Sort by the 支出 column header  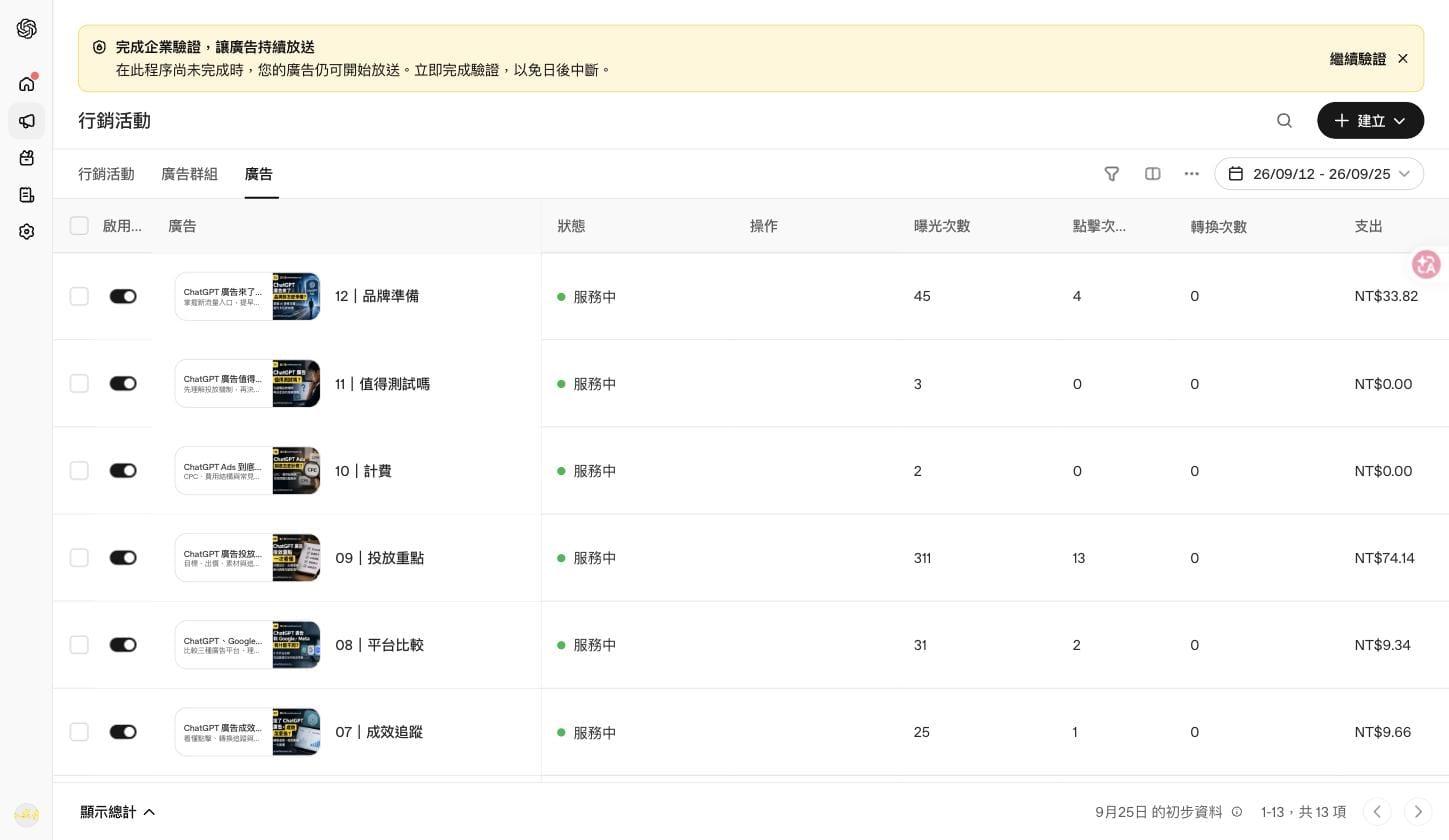[1368, 226]
